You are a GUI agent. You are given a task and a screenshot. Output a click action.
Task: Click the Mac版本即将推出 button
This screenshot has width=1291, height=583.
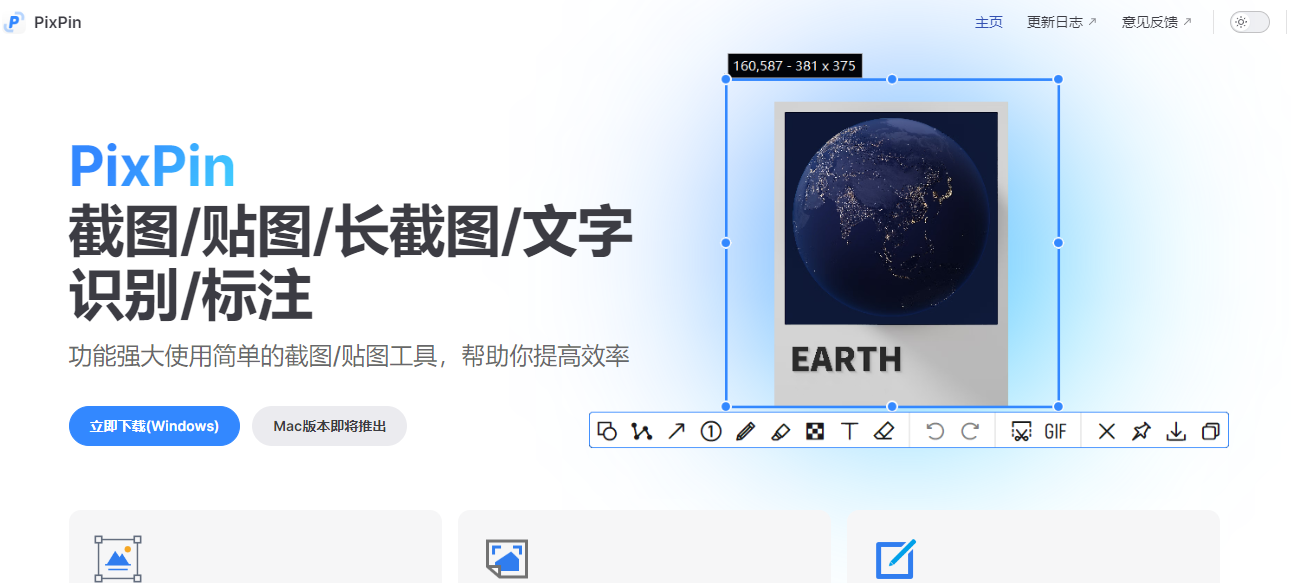click(x=329, y=426)
